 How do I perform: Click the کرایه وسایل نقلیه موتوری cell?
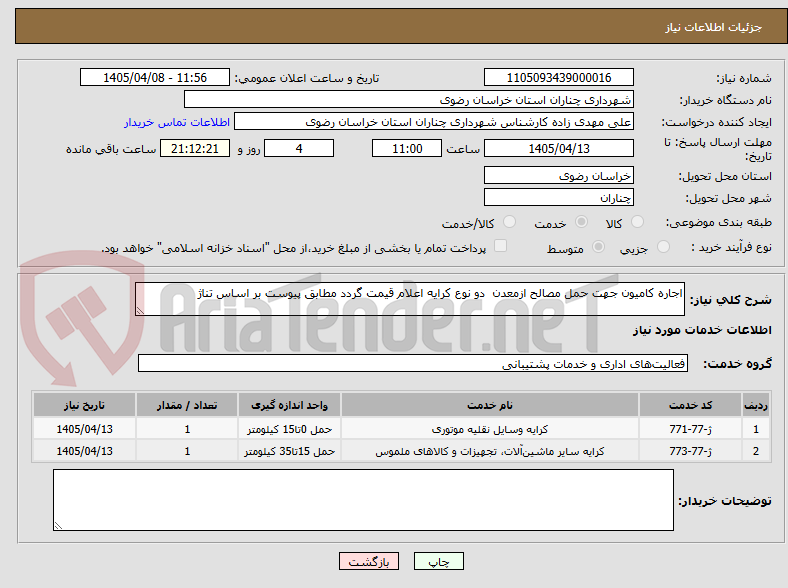(490, 429)
